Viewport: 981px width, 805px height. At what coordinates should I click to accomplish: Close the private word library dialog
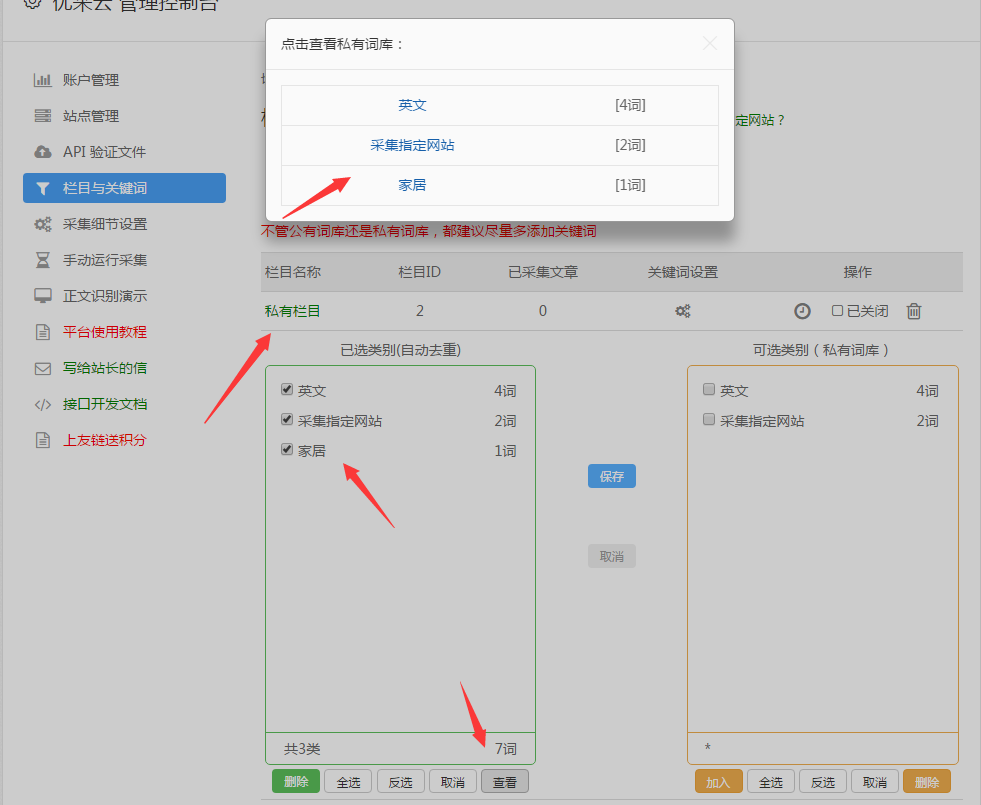tap(710, 43)
